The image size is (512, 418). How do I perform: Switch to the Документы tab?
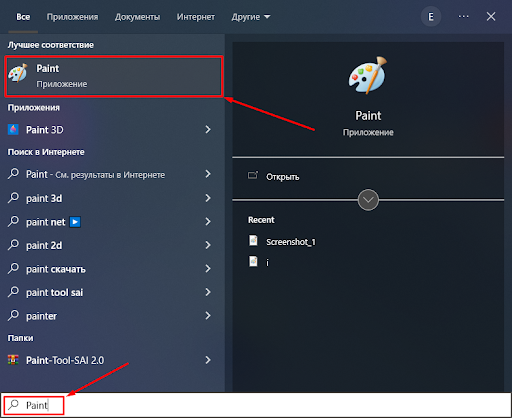(137, 17)
